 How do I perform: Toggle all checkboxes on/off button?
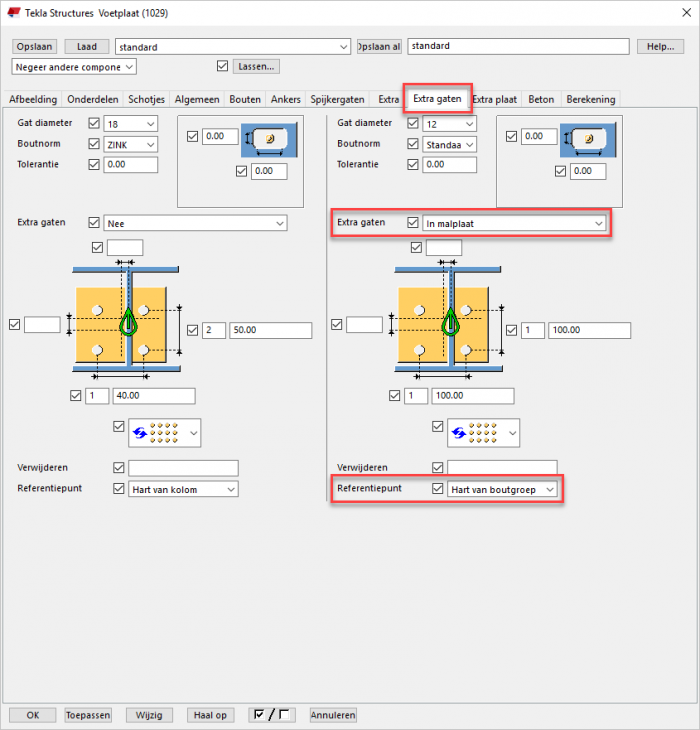click(x=272, y=715)
